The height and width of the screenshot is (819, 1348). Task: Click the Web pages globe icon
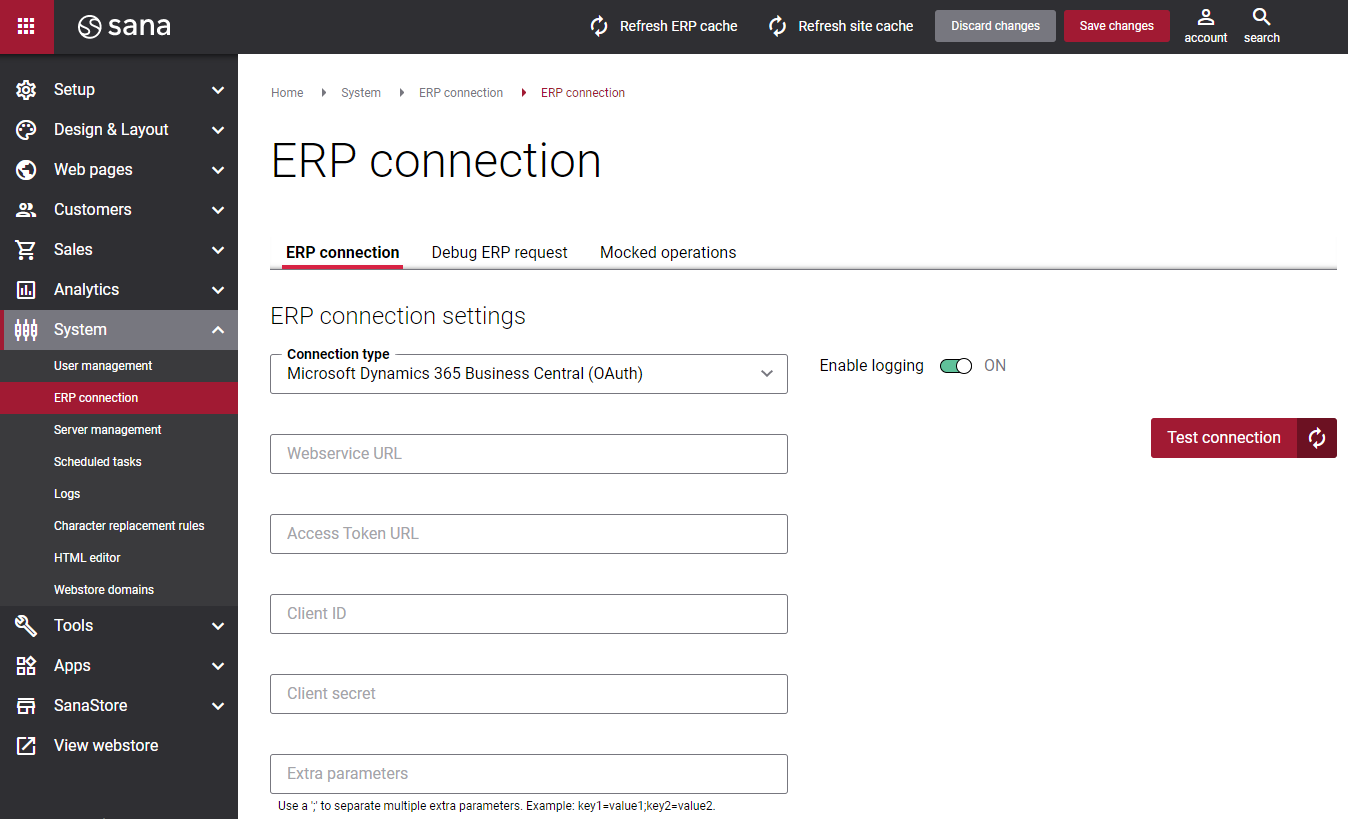(x=26, y=170)
